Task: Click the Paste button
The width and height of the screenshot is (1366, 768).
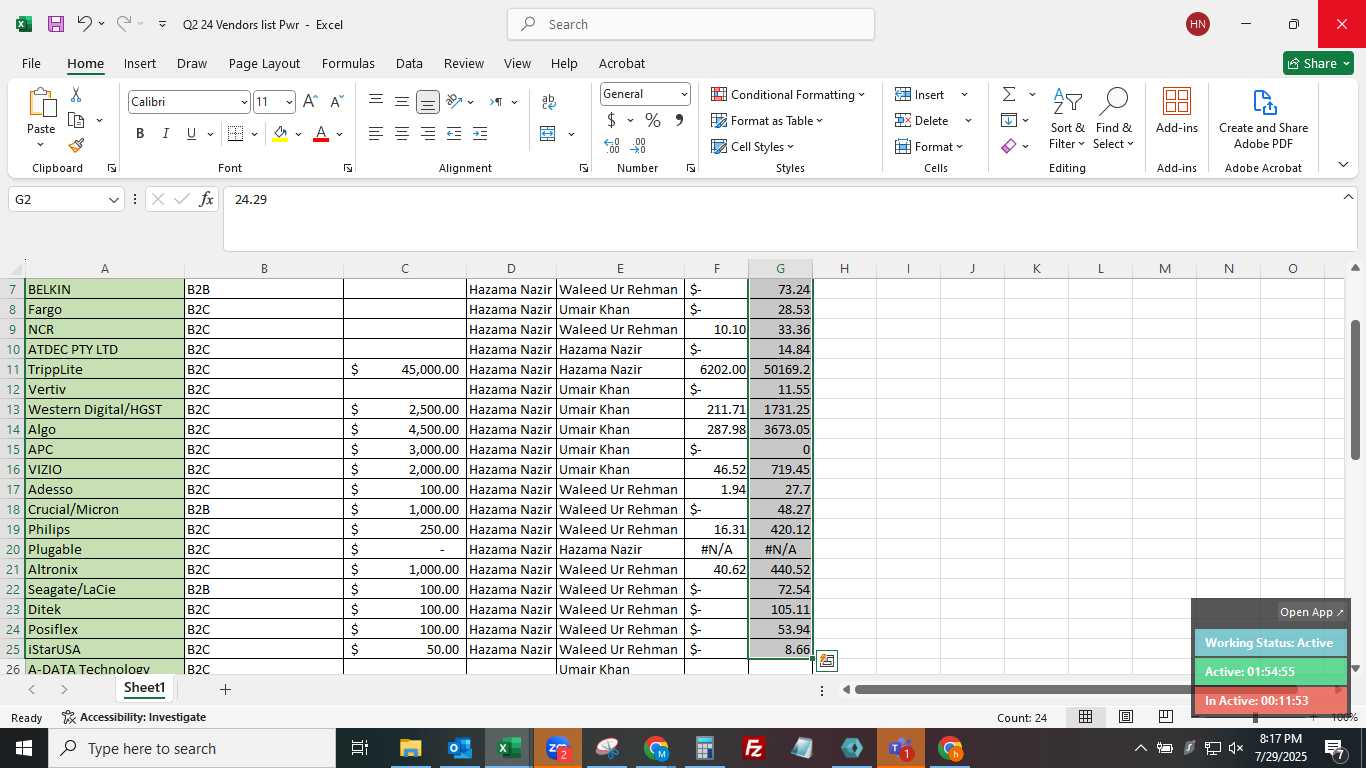Action: pyautogui.click(x=41, y=118)
